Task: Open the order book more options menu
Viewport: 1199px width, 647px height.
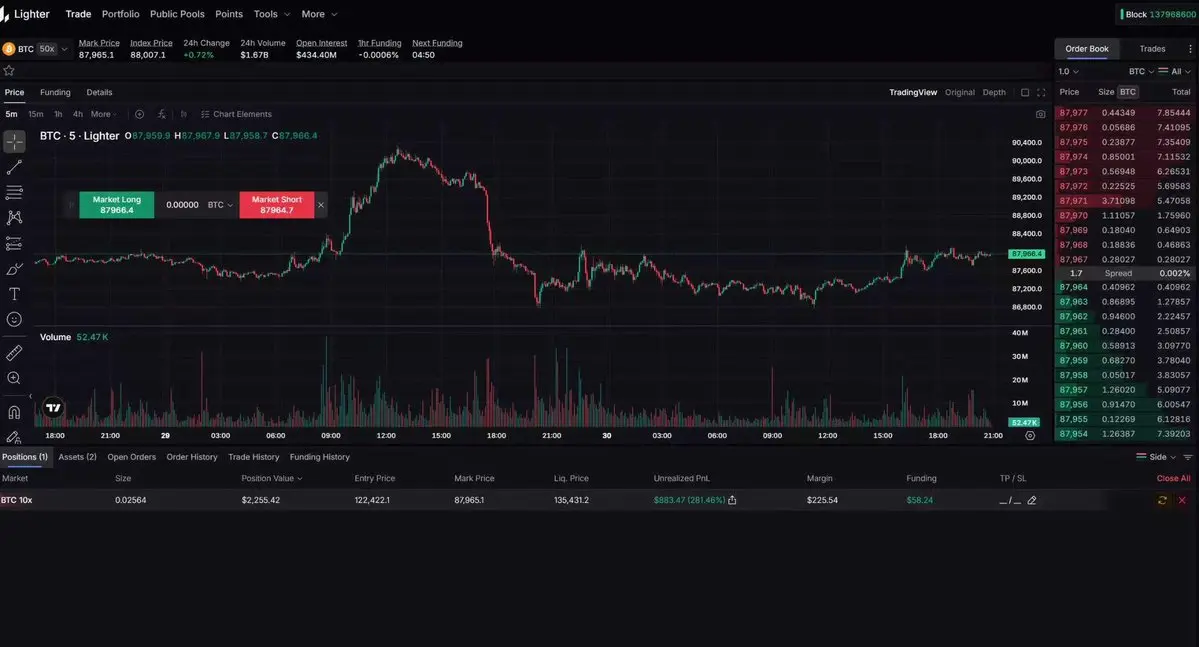Action: tap(1190, 49)
